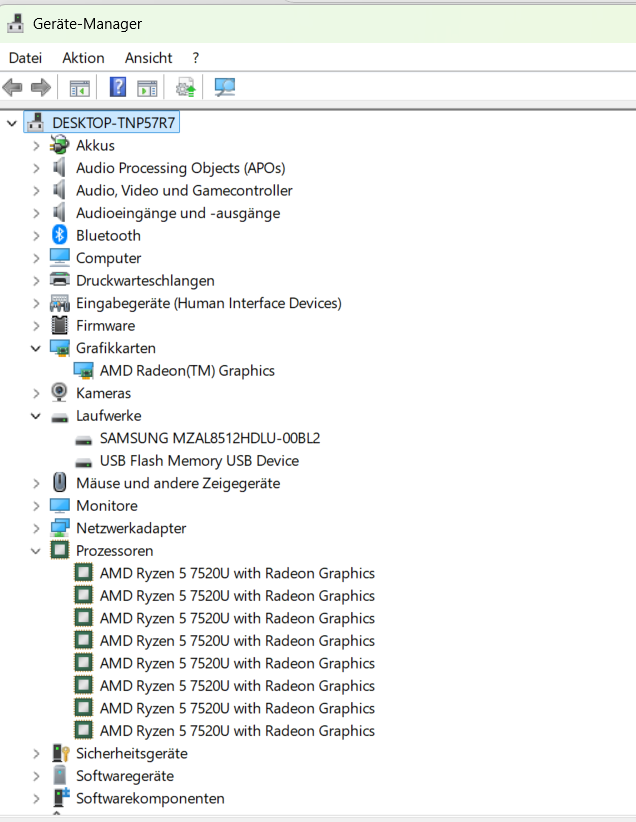Select the first AMD Ryzen 5 7520U entry
636x822 pixels.
[237, 573]
